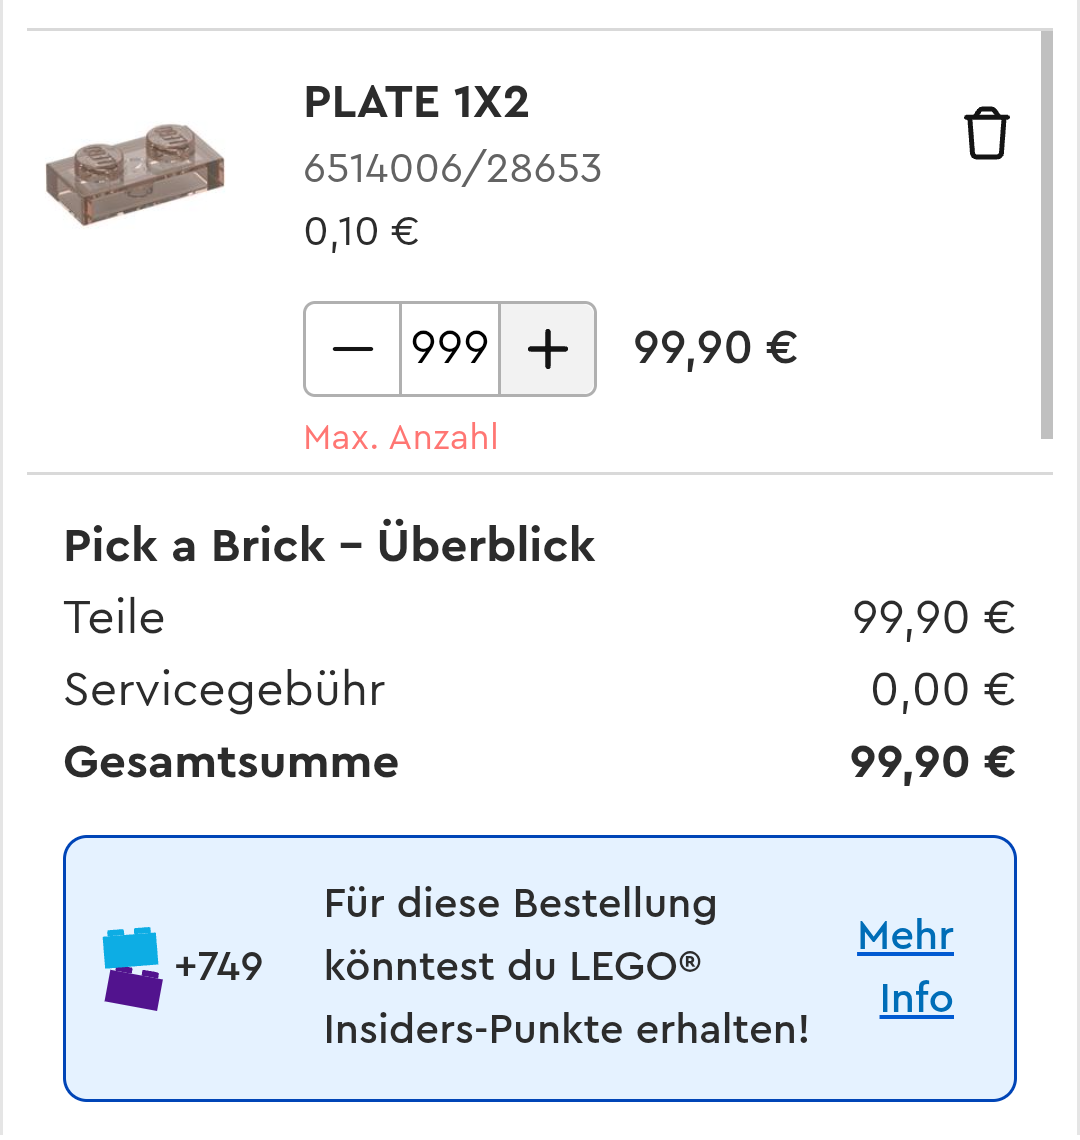The width and height of the screenshot is (1080, 1140).
Task: Delete the PLATE 1X2 item via trash icon
Action: [986, 134]
